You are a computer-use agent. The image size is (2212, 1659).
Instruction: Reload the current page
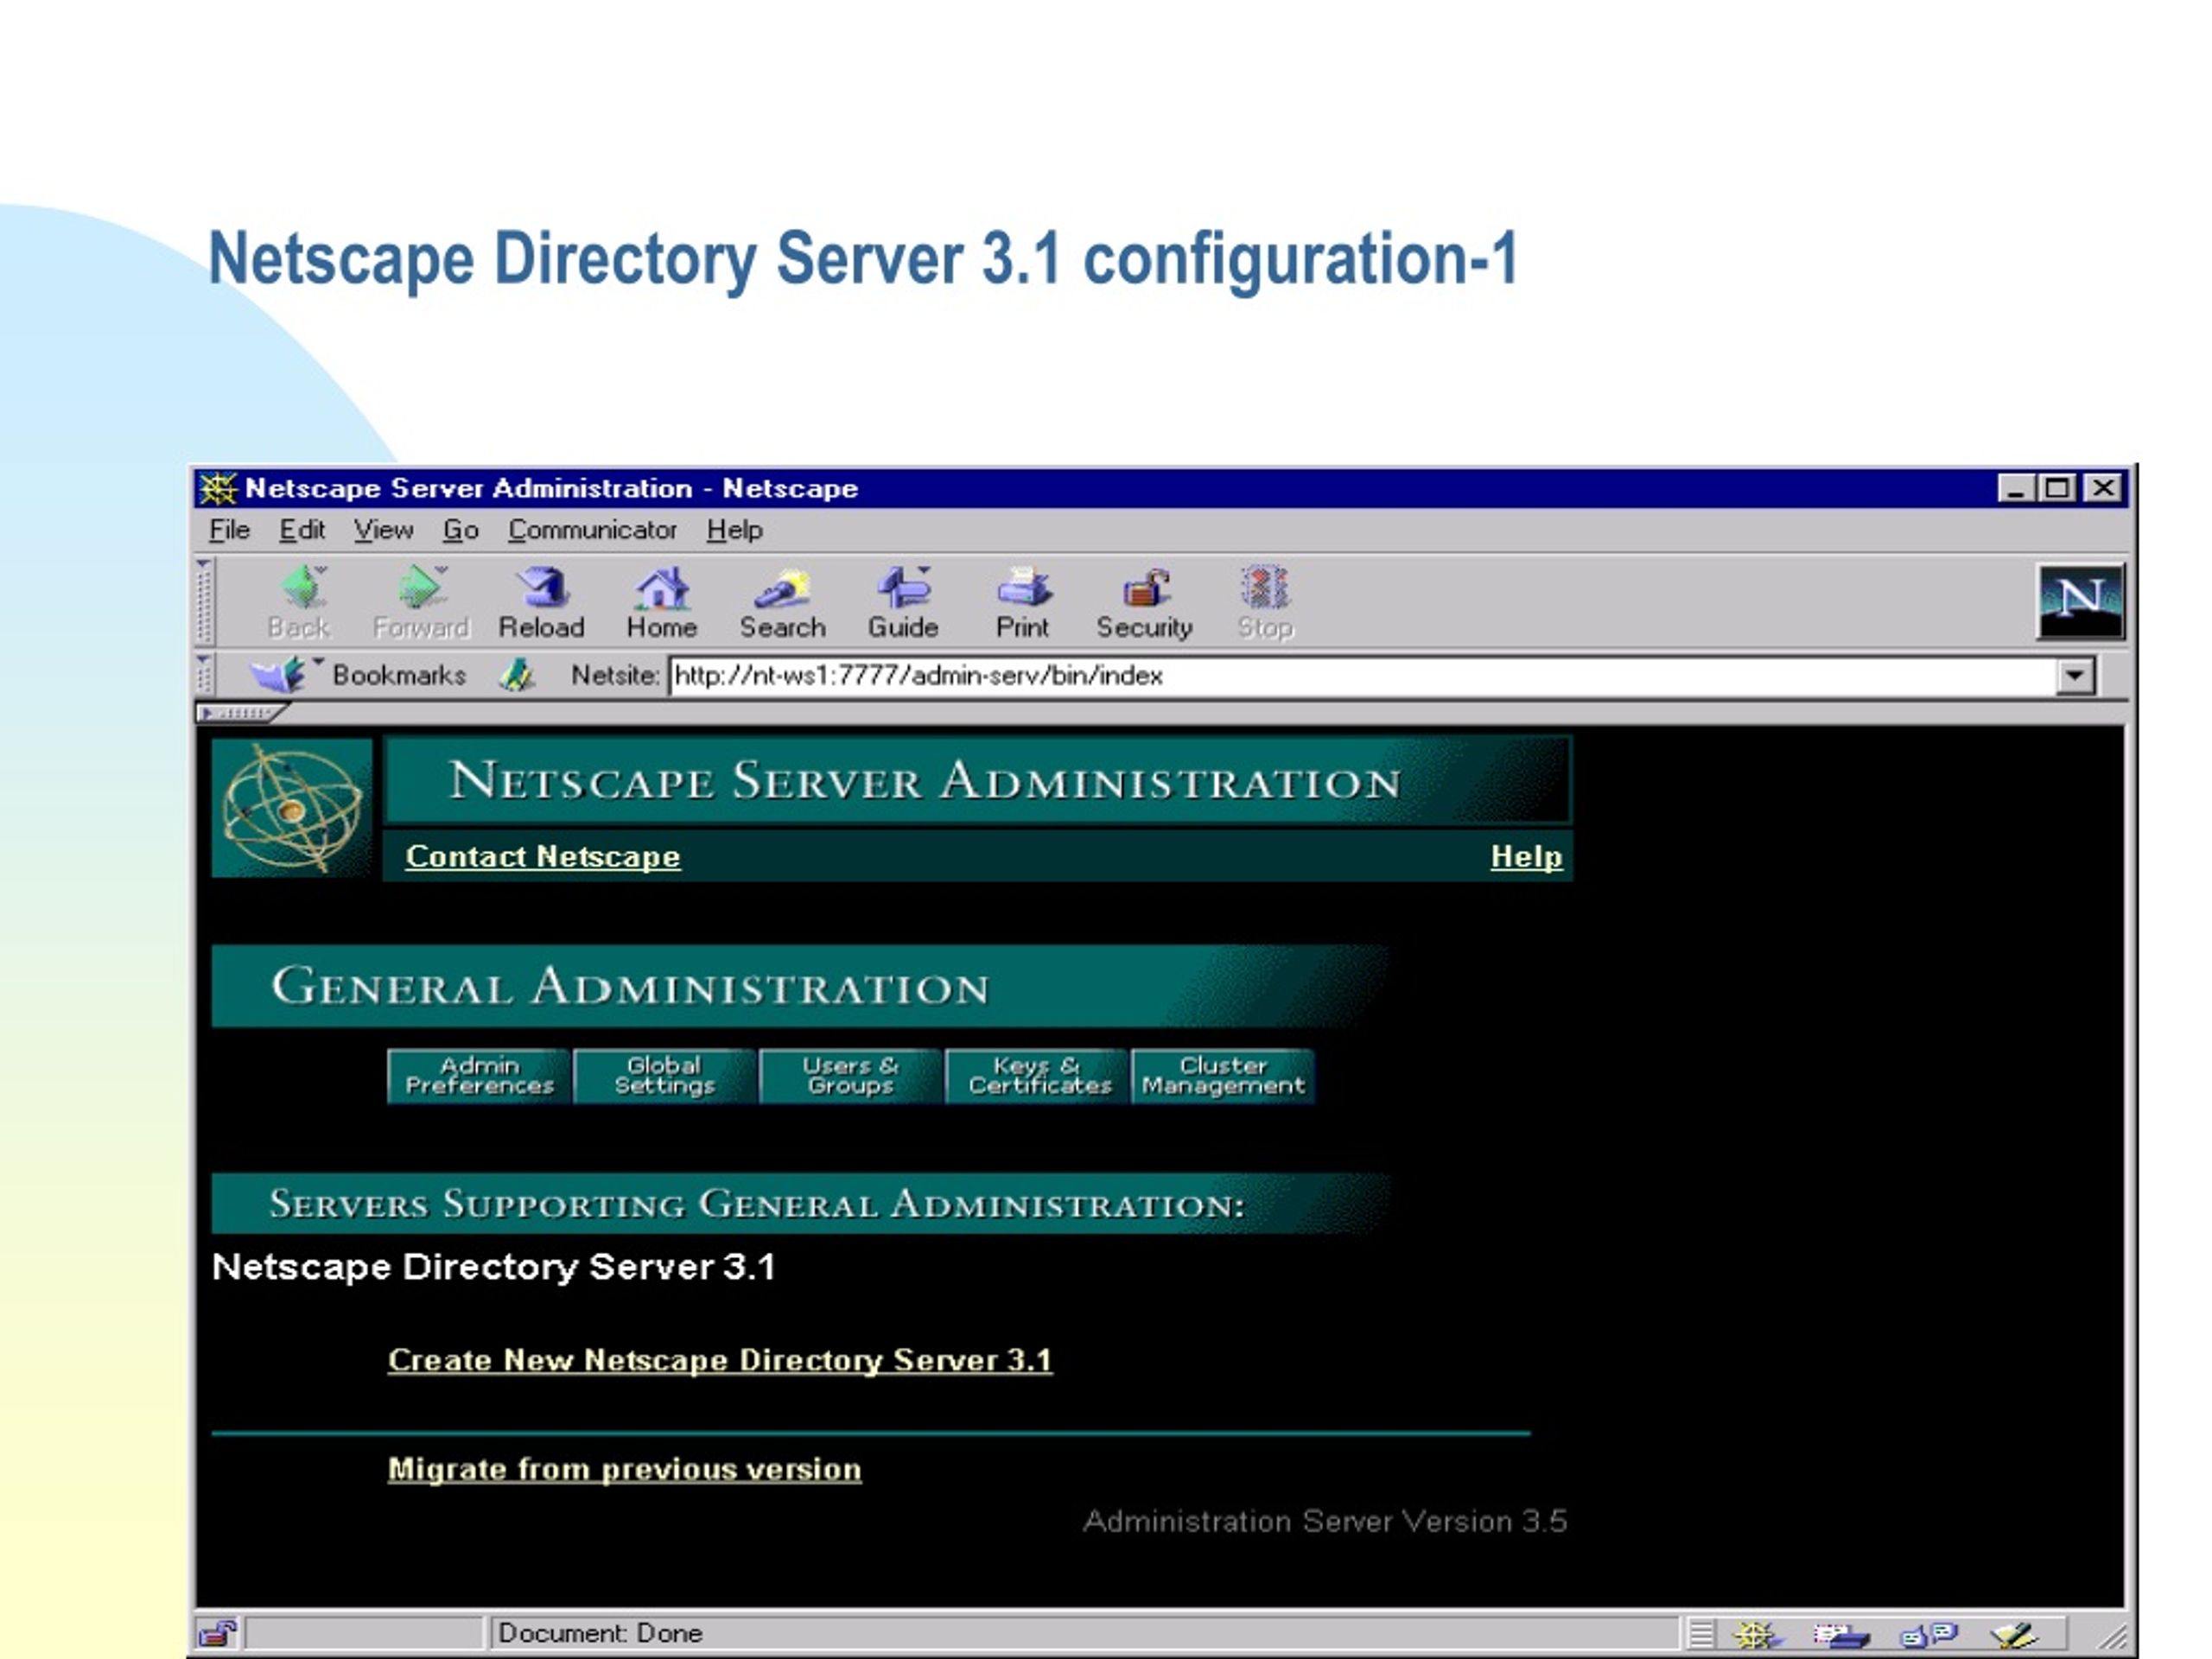tap(541, 601)
